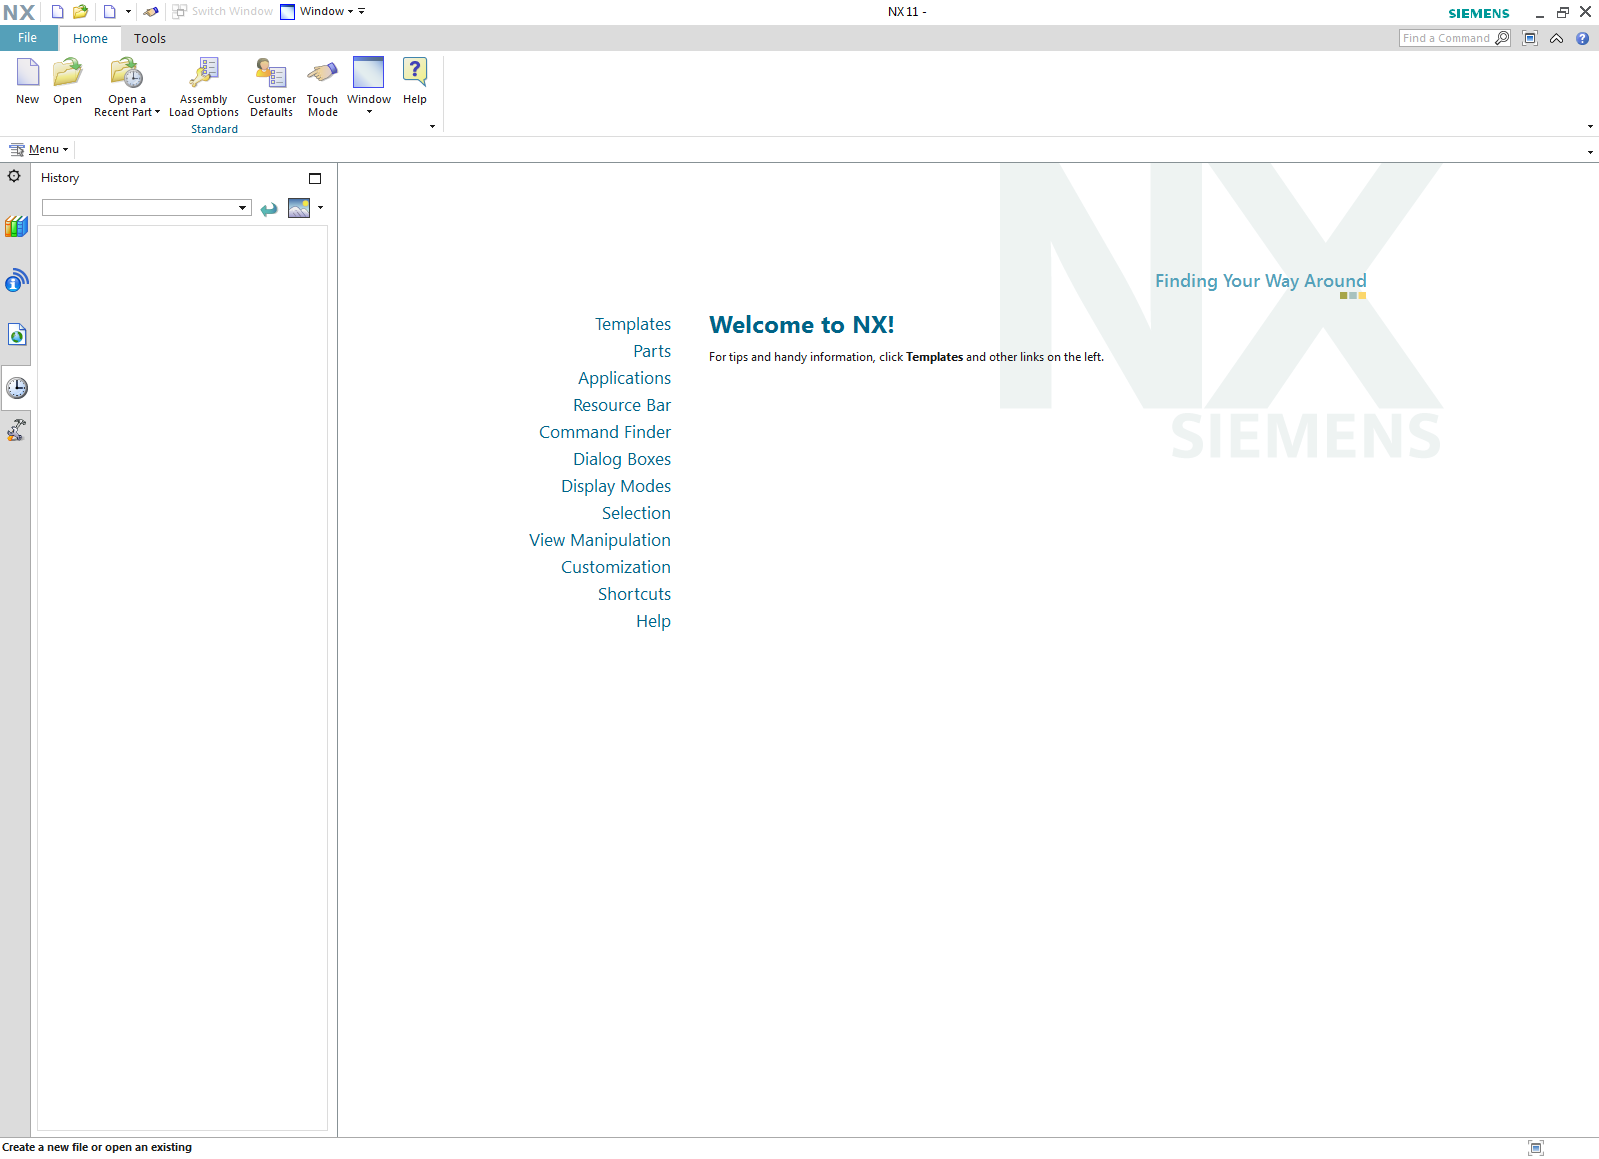The height and width of the screenshot is (1159, 1599).
Task: Click the Find a Command search icon
Action: (1502, 38)
